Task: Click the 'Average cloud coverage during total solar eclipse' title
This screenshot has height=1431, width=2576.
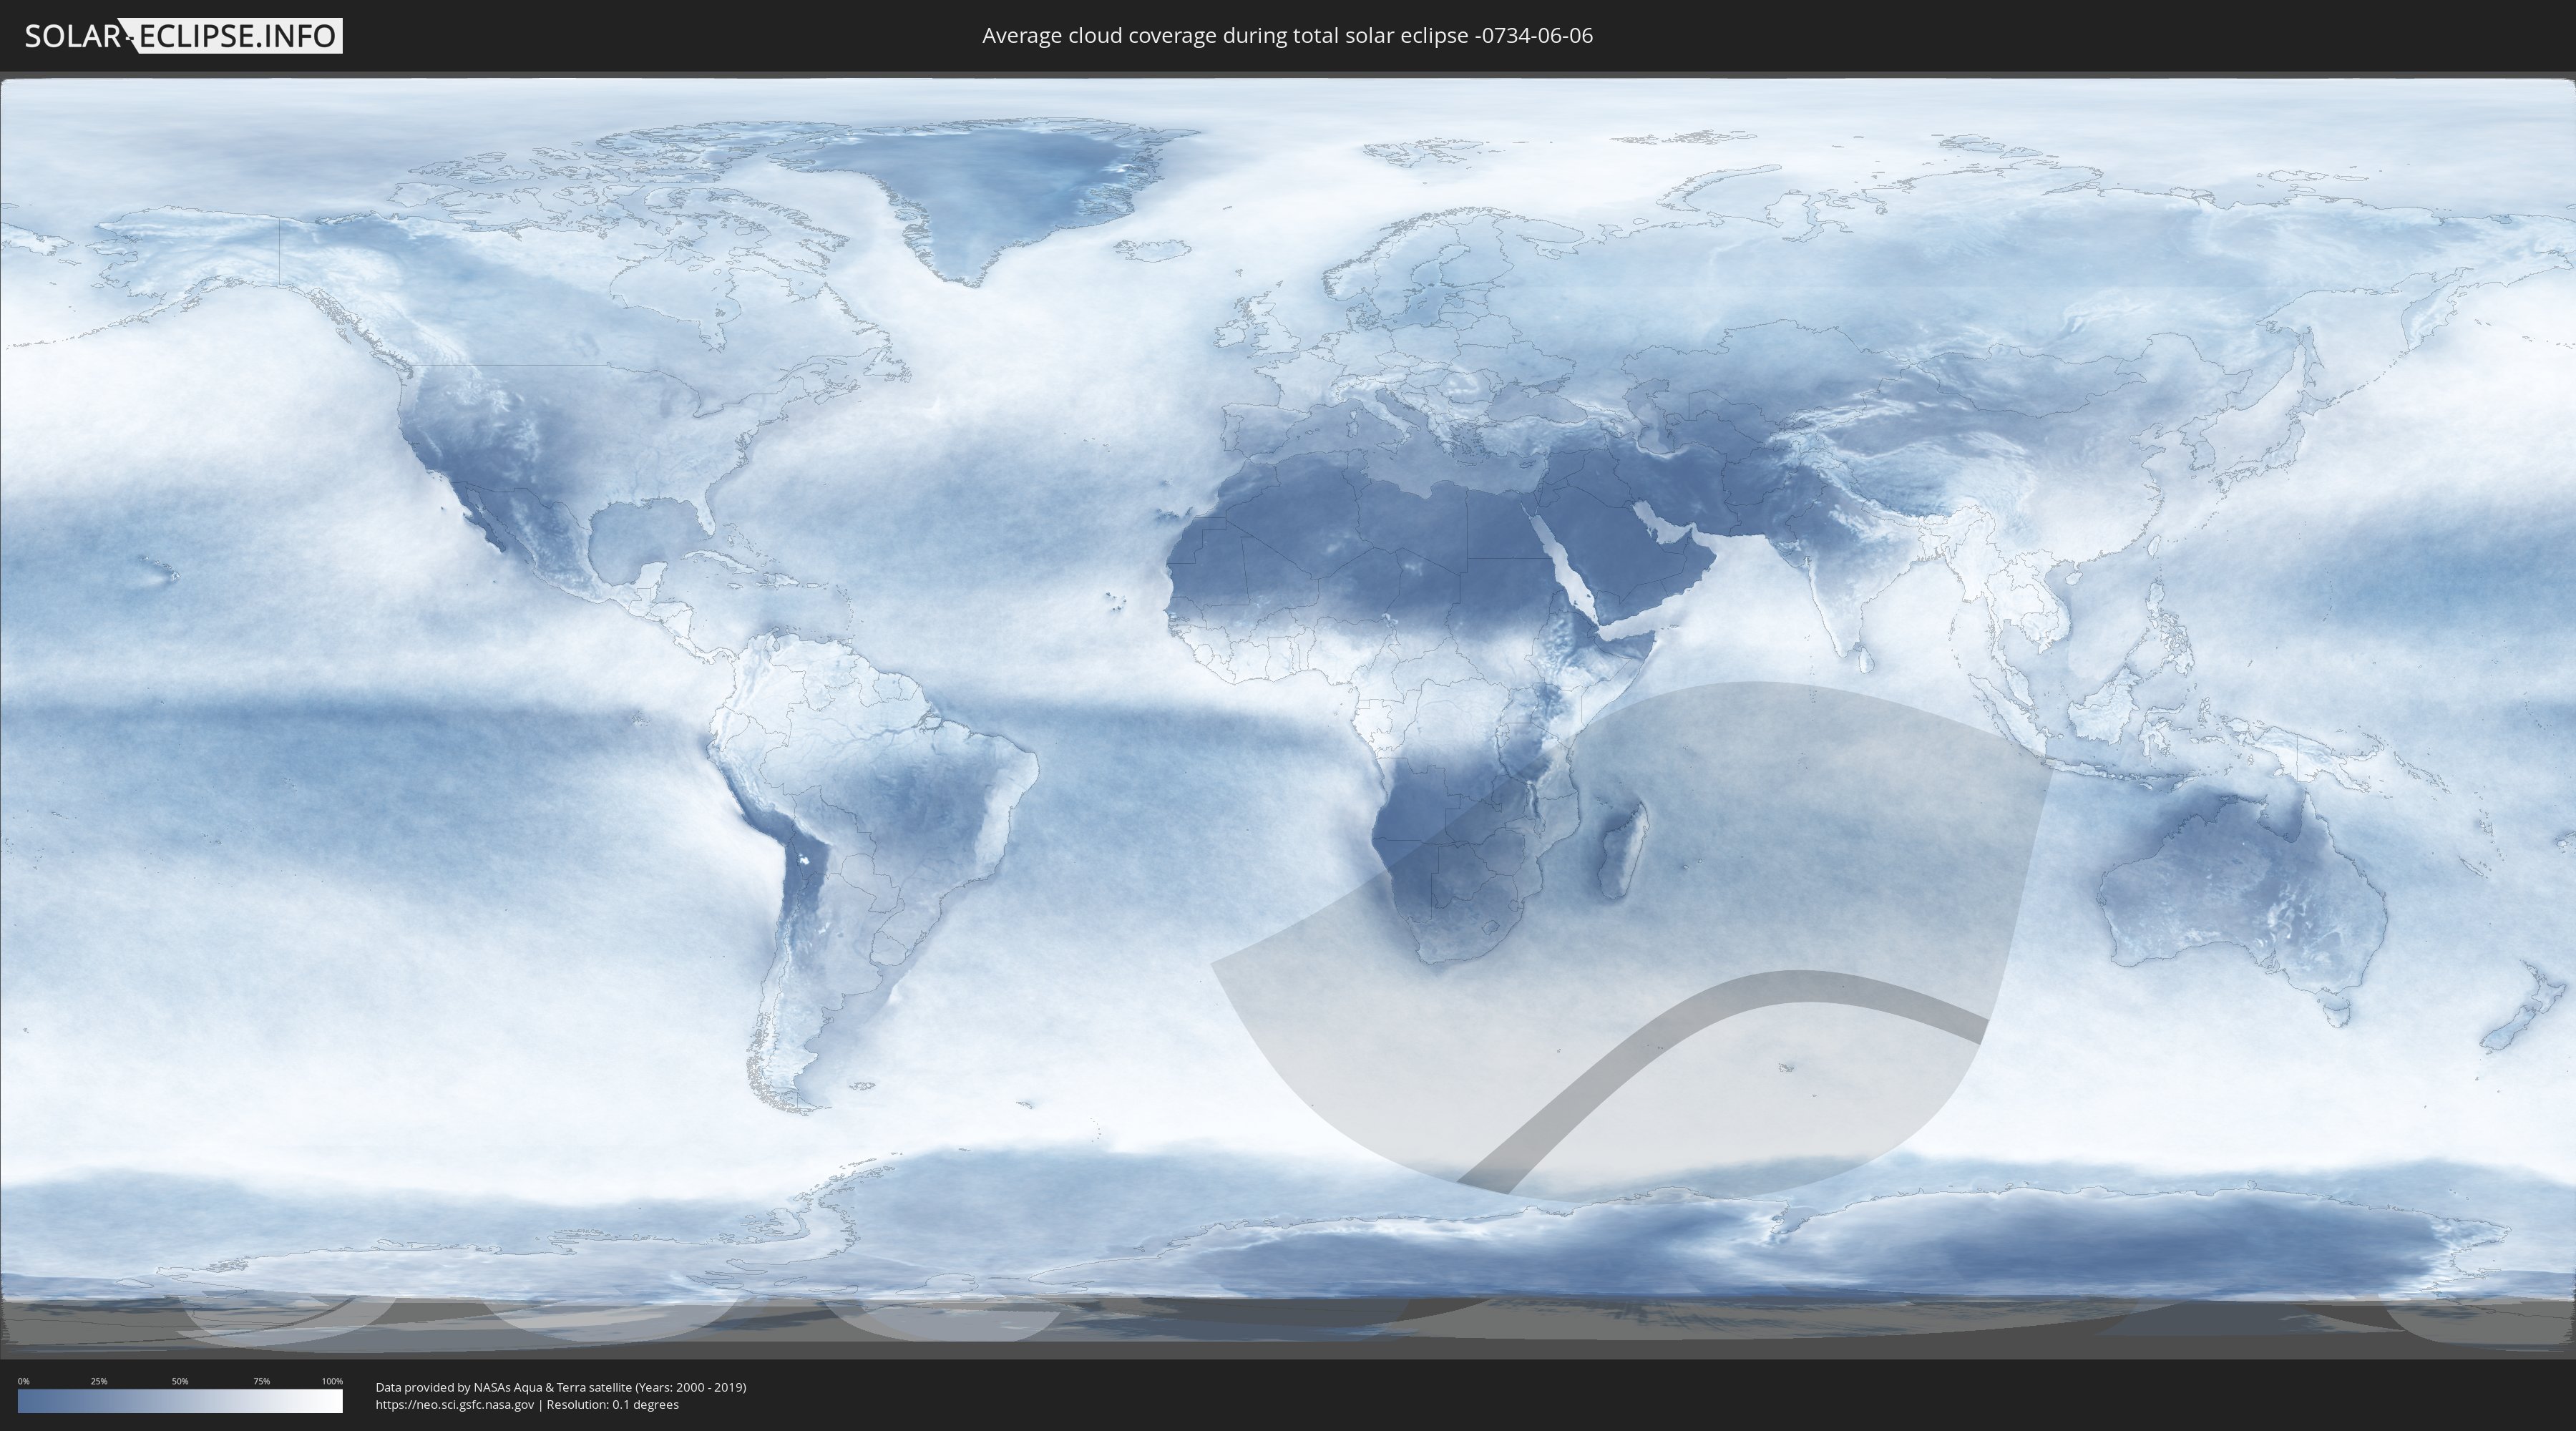Action: click(1287, 36)
